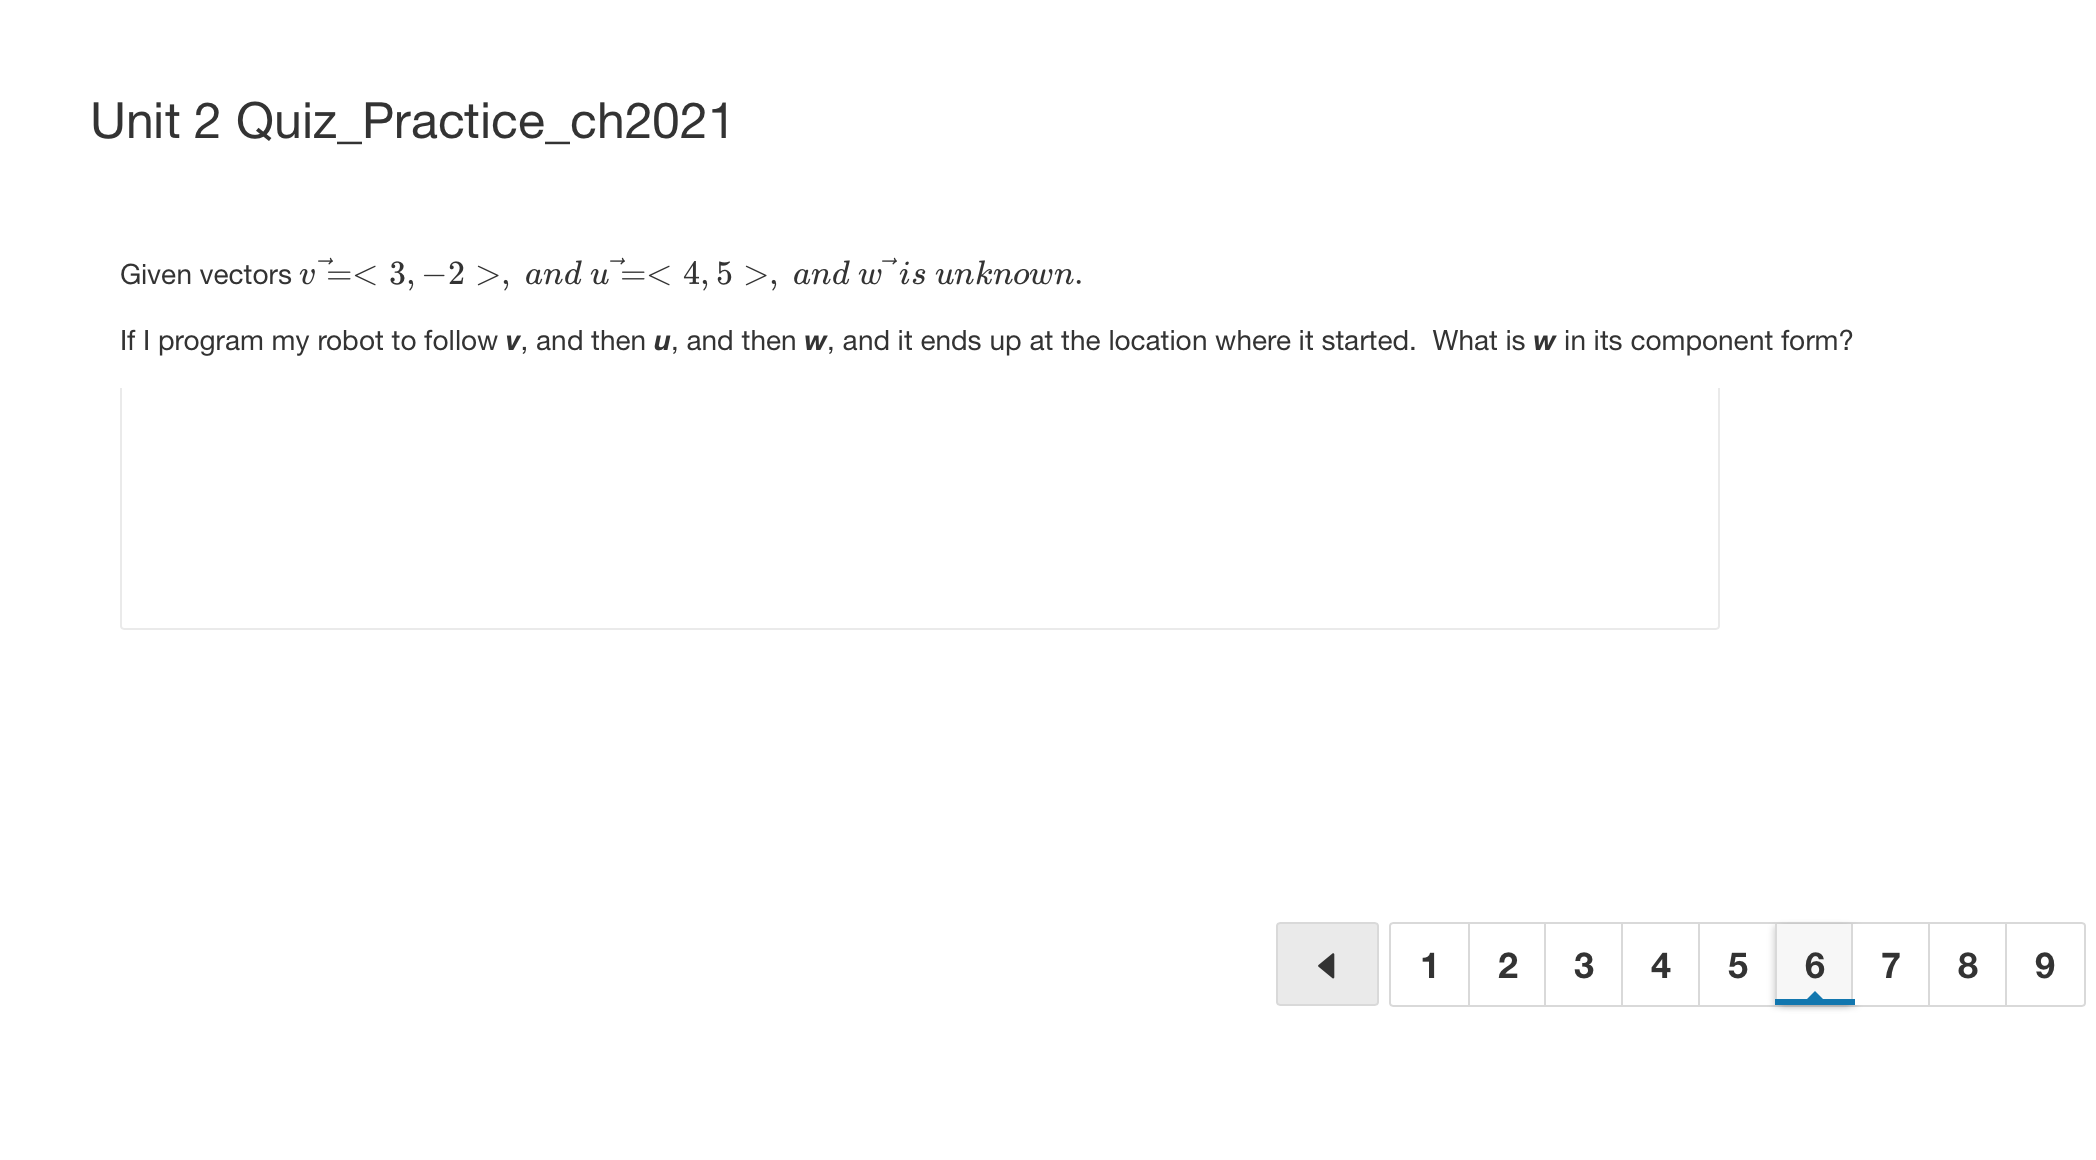Select page 1 in the pagination bar
Image resolution: width=2096 pixels, height=1160 pixels.
tap(1429, 964)
